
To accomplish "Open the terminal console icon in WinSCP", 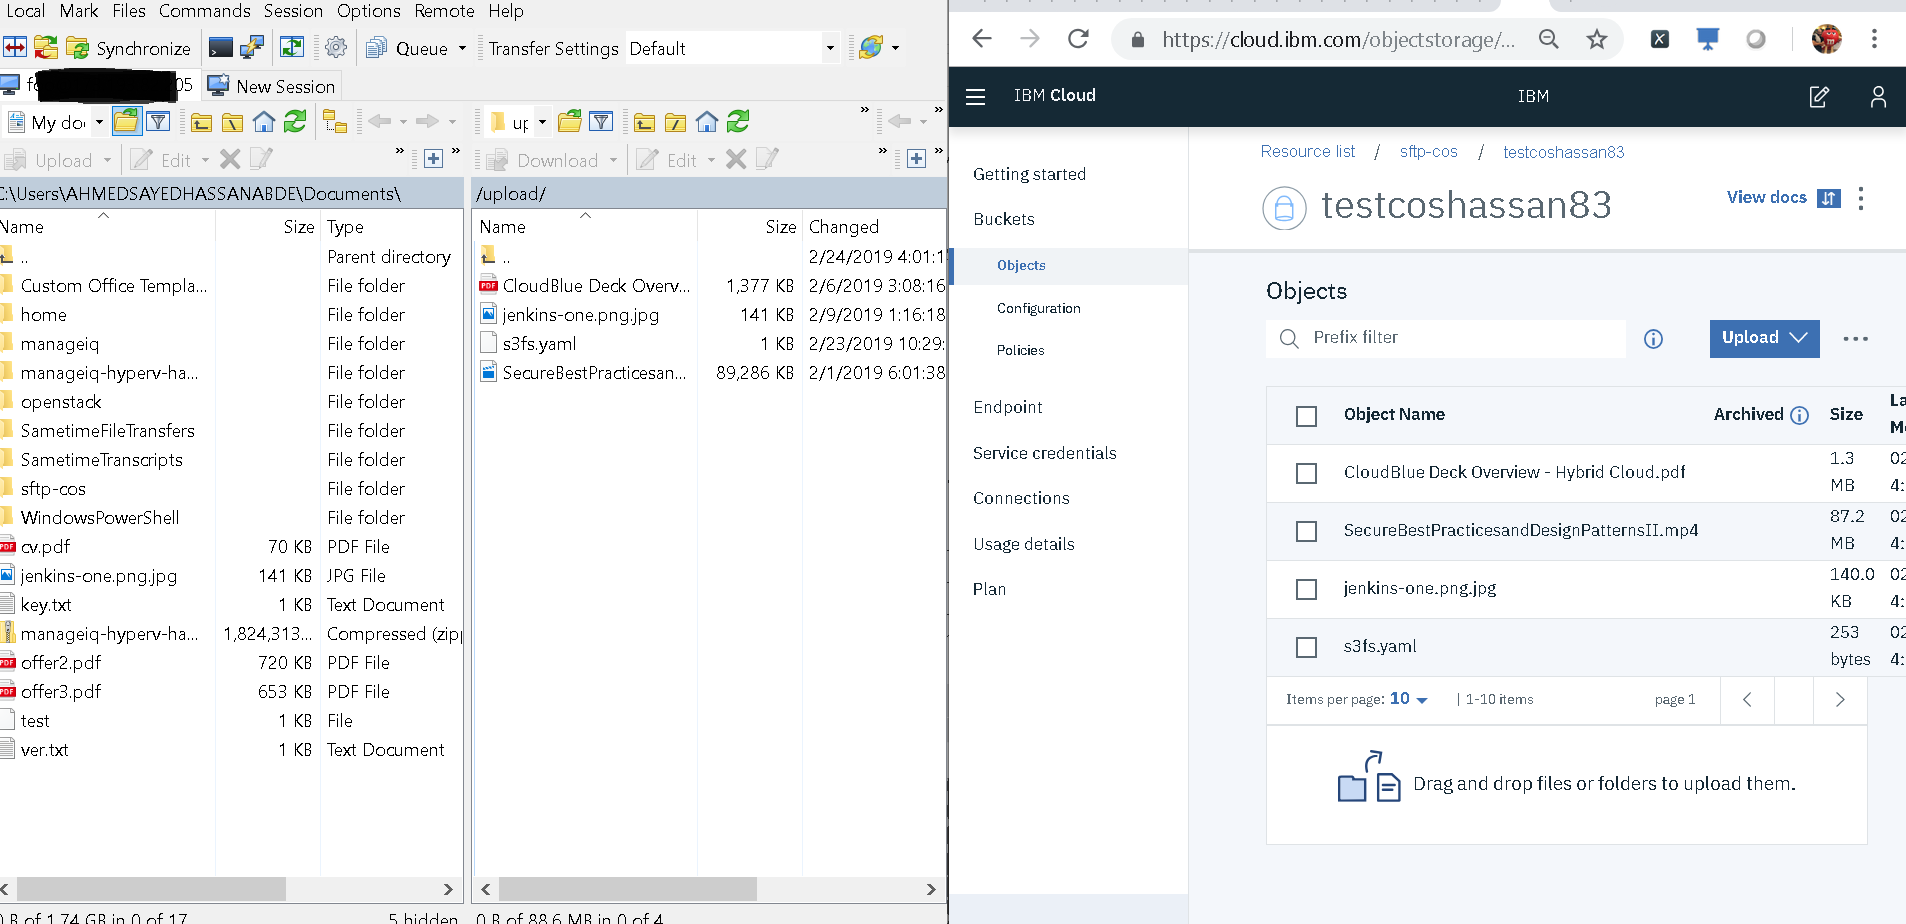I will (221, 47).
